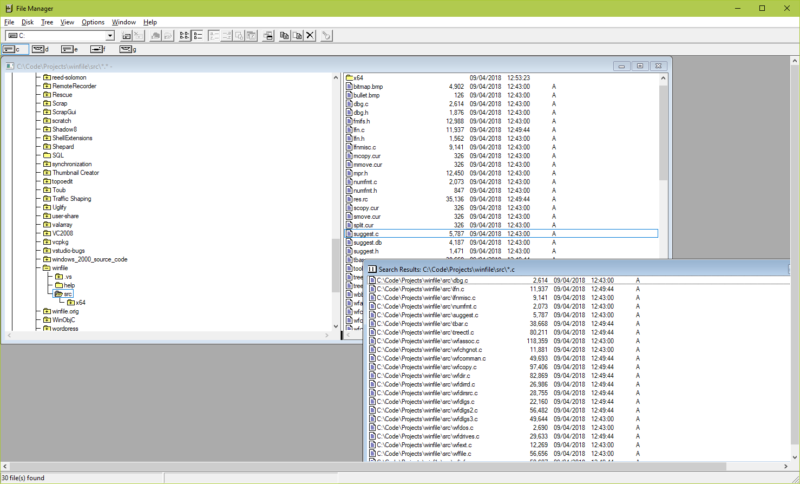Viewport: 800px width, 484px height.
Task: Select the winfile folder in tree
Action: click(x=59, y=268)
